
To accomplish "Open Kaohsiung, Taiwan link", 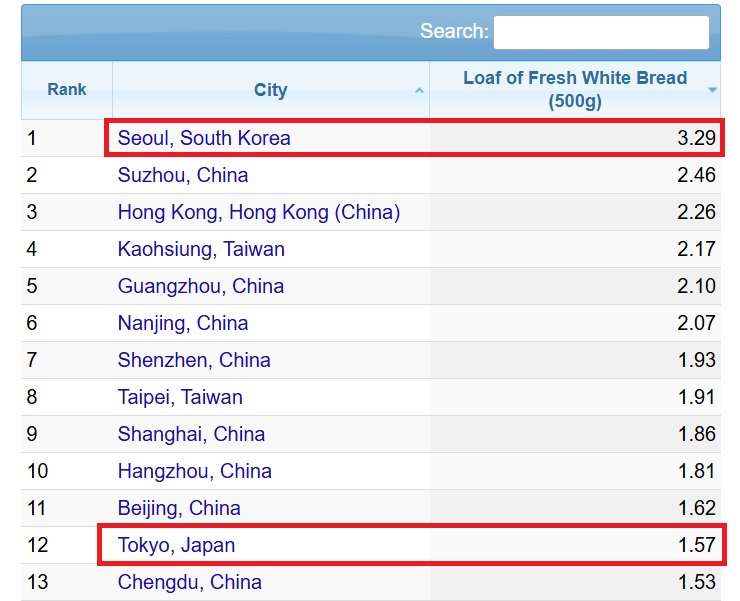I will pos(201,249).
